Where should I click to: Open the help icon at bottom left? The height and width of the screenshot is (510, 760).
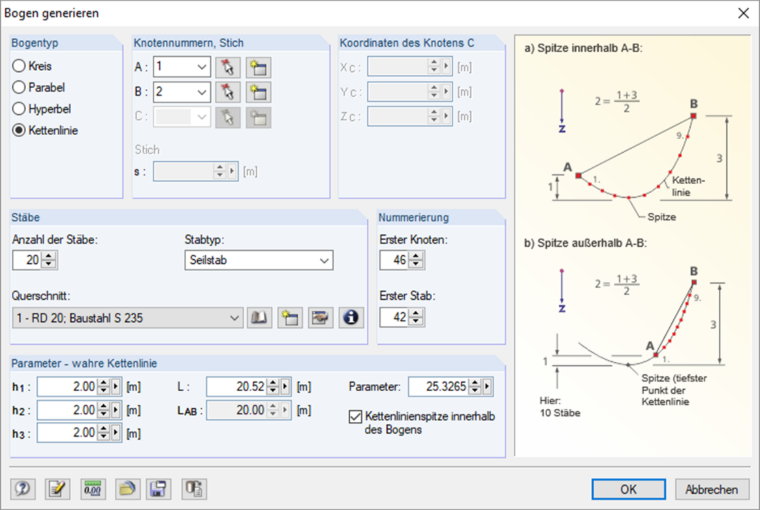(23, 489)
